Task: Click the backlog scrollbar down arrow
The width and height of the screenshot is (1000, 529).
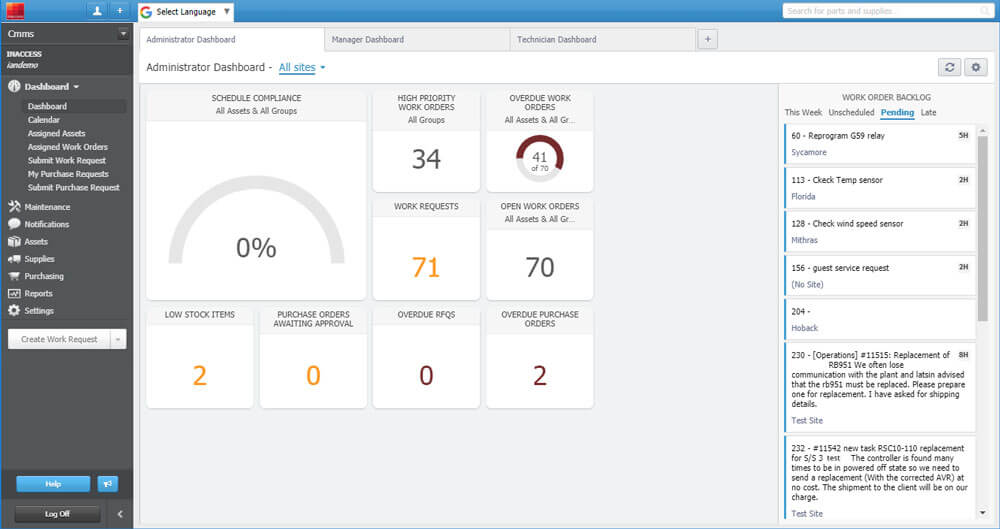Action: 983,512
